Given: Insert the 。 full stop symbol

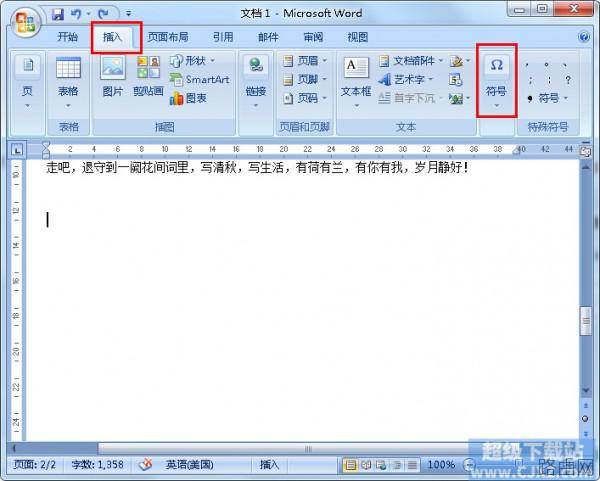Looking at the screenshot, I should tap(547, 64).
